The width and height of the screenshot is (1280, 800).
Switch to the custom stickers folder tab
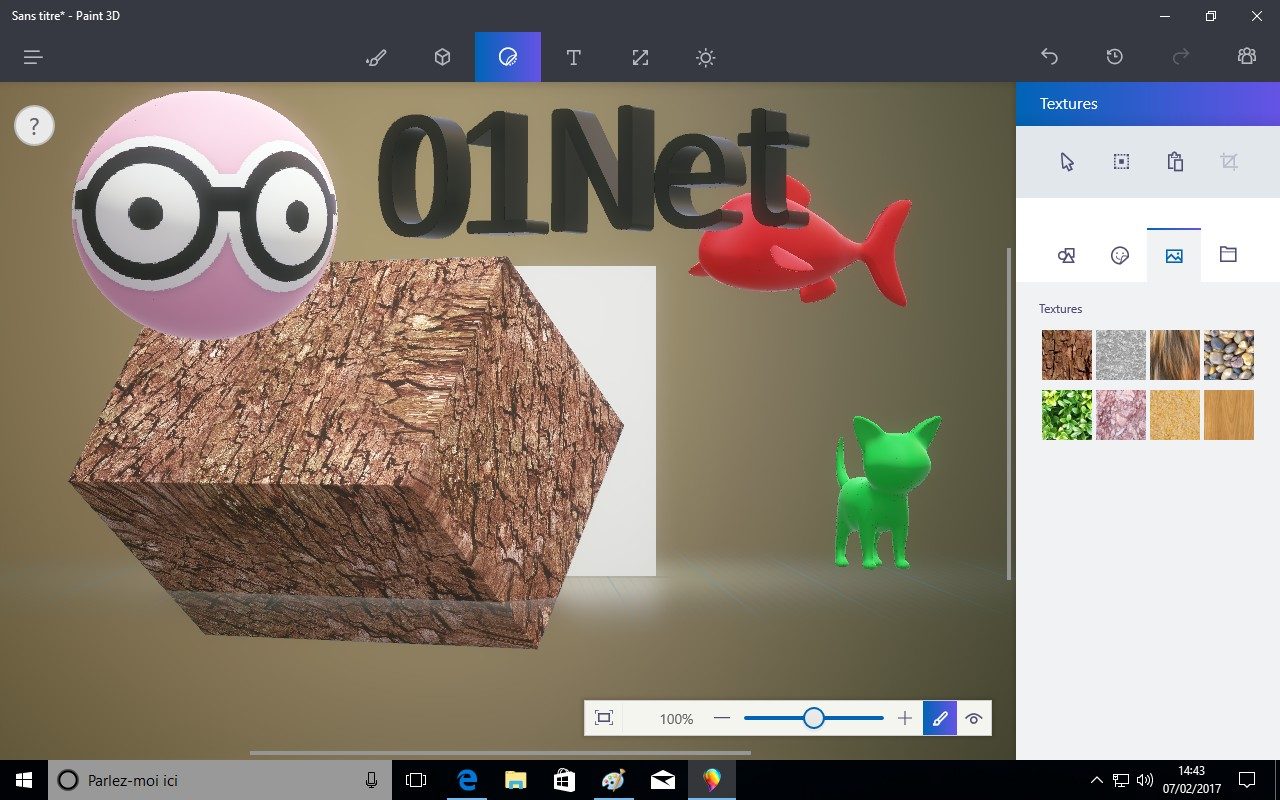coord(1228,255)
